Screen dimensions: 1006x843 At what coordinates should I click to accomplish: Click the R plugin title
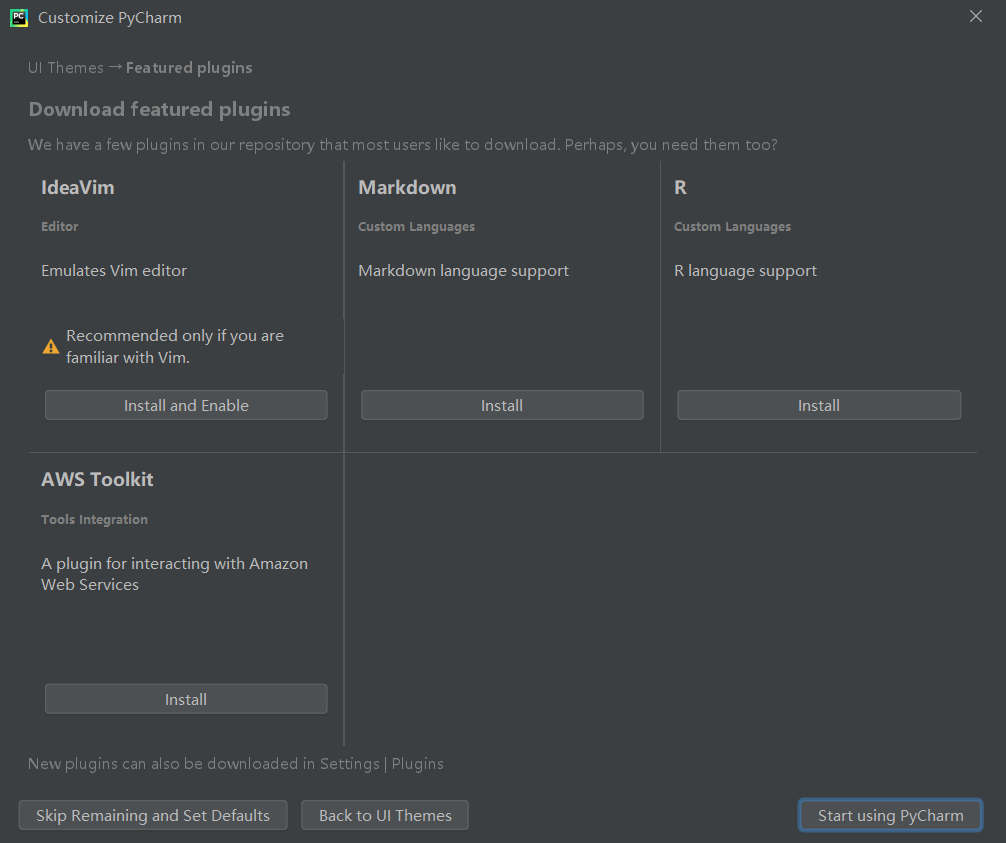click(x=680, y=187)
